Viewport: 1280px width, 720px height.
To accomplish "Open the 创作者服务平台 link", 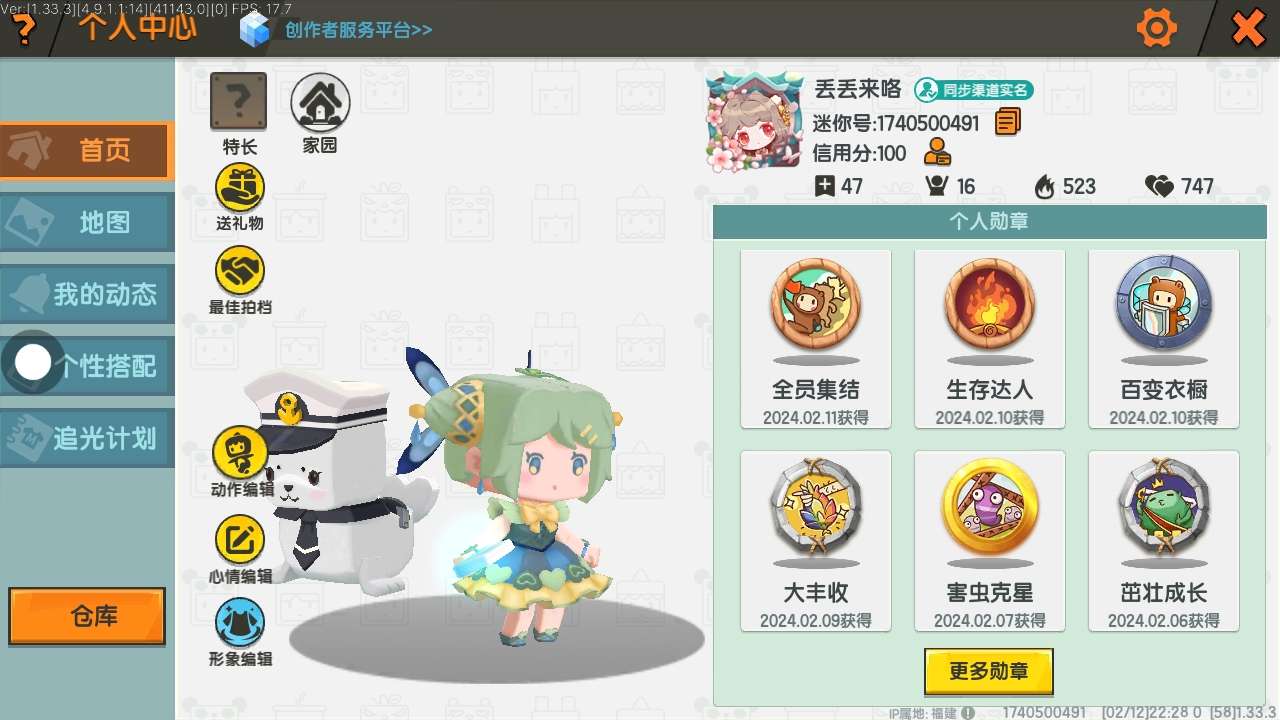I will coord(358,29).
